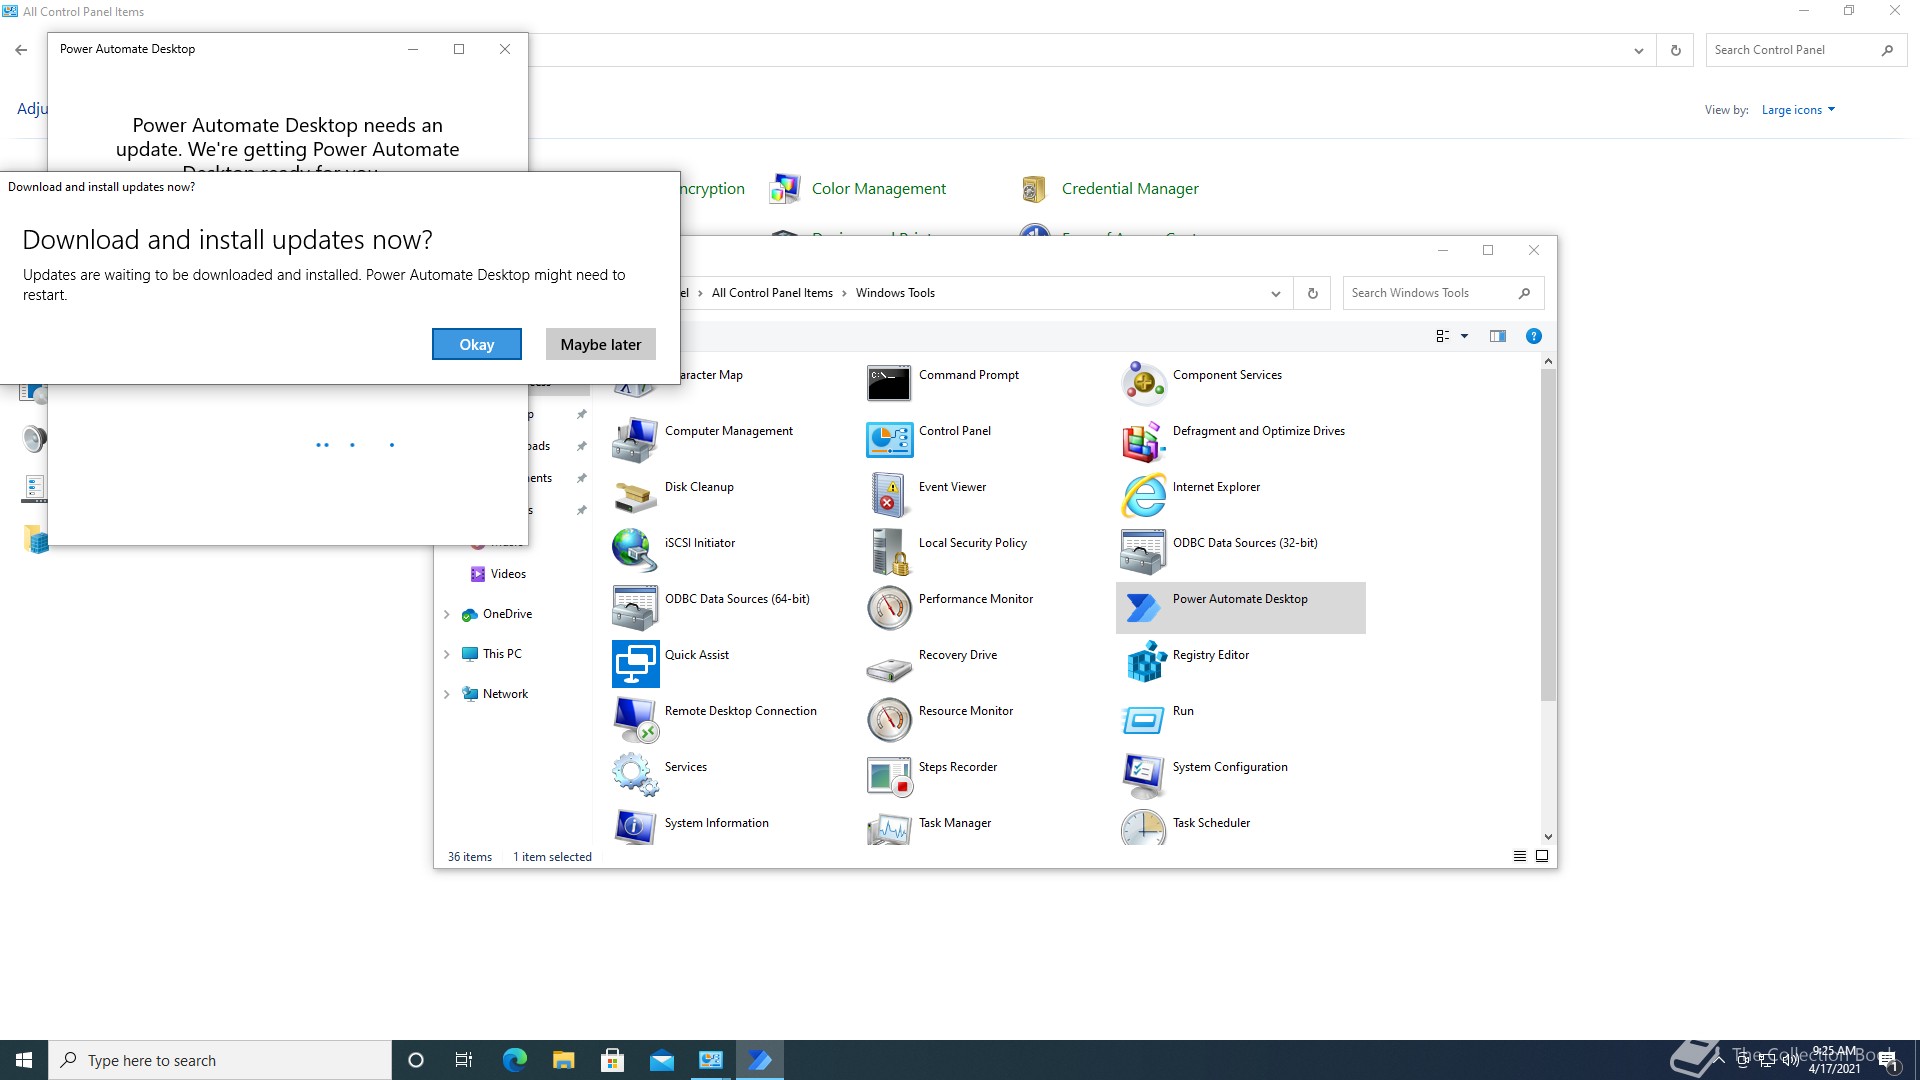Expand Control Panel address bar history dropdown
Viewport: 1920px width, 1080px height.
point(1638,50)
